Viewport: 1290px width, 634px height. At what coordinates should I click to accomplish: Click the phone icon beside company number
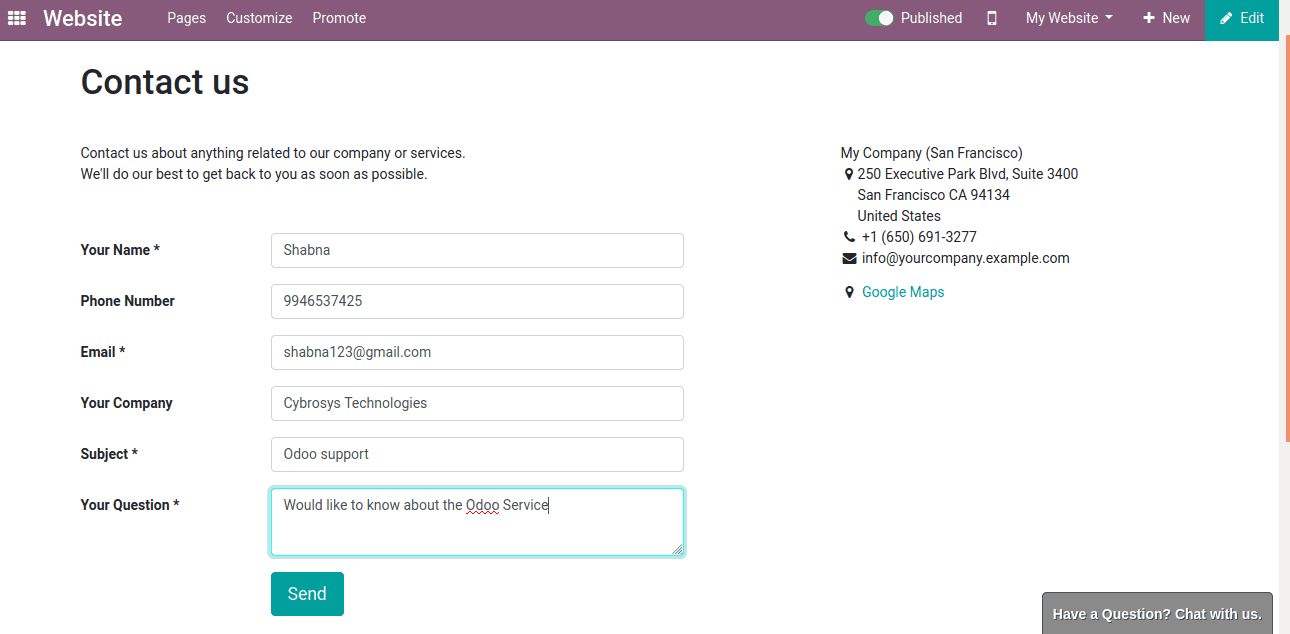(x=849, y=237)
